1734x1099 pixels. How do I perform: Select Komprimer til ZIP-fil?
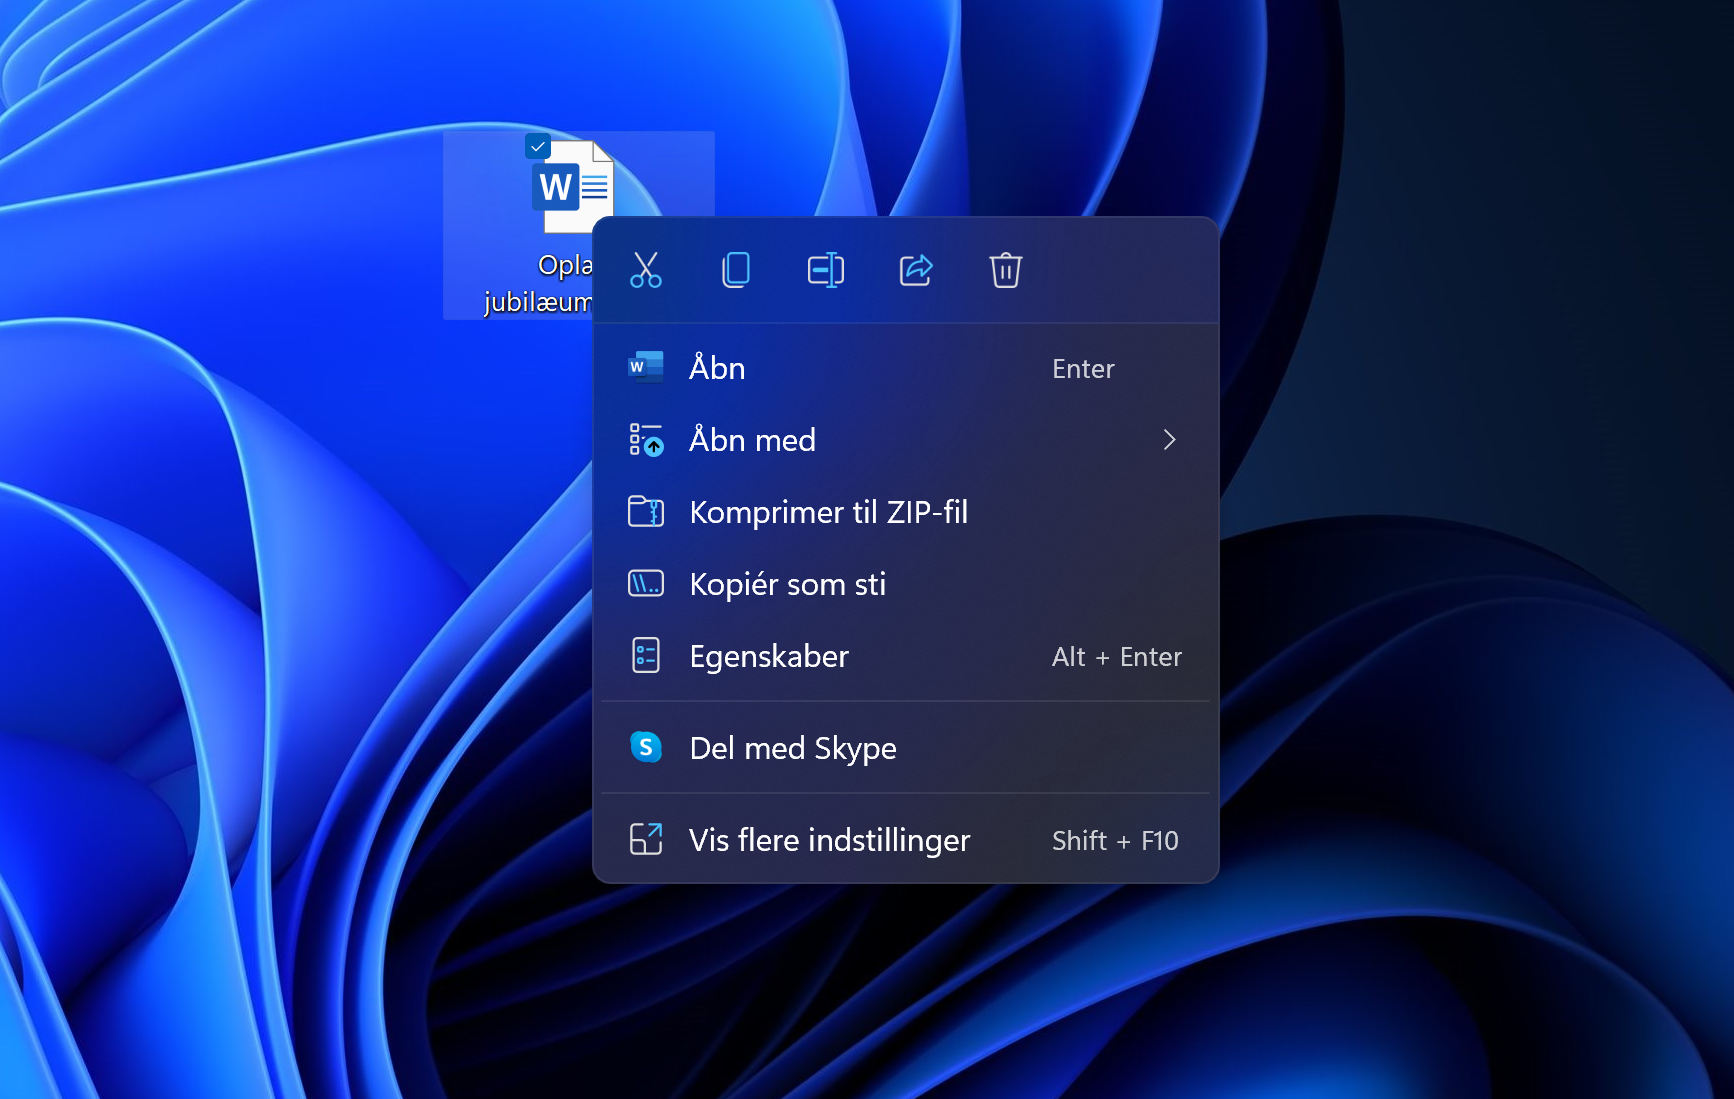coord(828,512)
